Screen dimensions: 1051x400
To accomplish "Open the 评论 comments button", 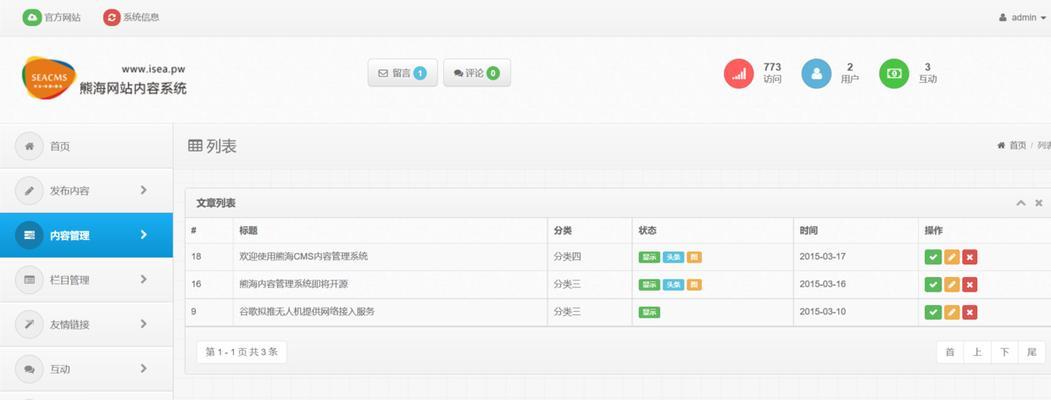I will click(477, 73).
